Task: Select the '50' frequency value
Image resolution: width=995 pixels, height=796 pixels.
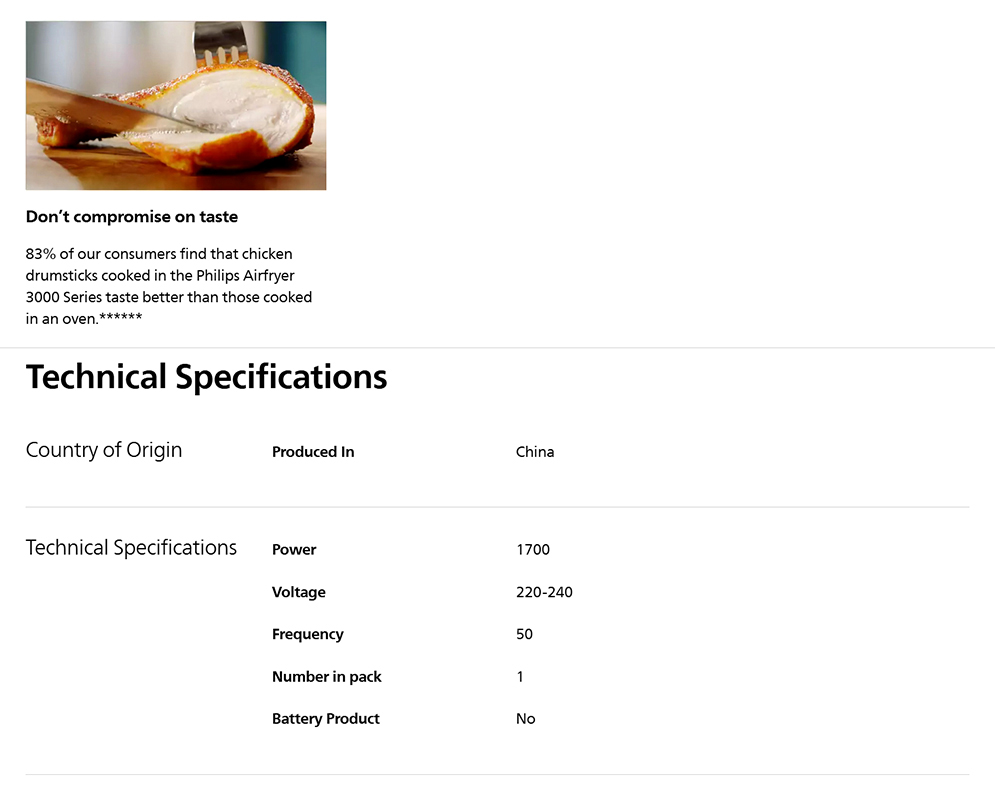Action: coord(525,634)
